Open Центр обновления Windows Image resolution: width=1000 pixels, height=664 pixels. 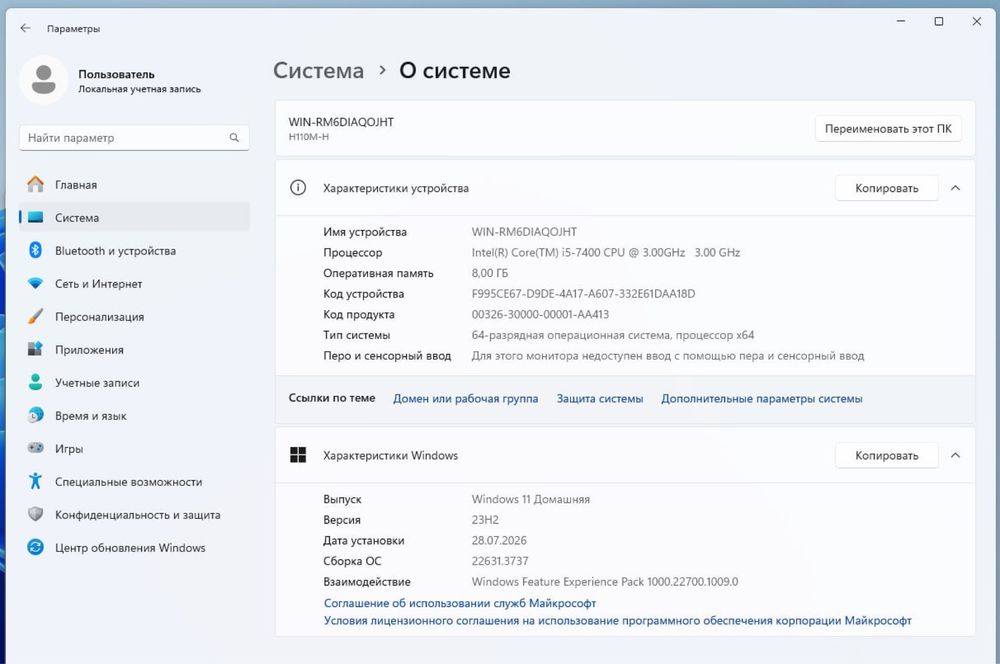[x=135, y=548]
